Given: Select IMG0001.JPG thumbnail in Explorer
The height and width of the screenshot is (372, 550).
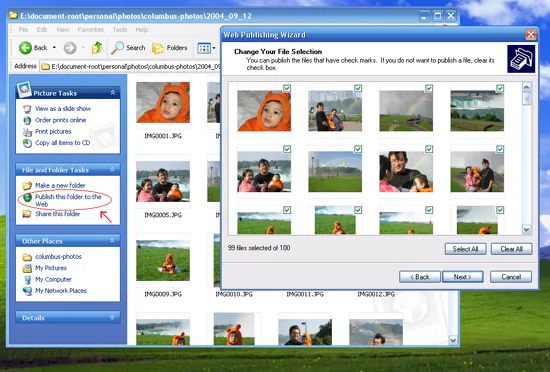Looking at the screenshot, I should [163, 102].
